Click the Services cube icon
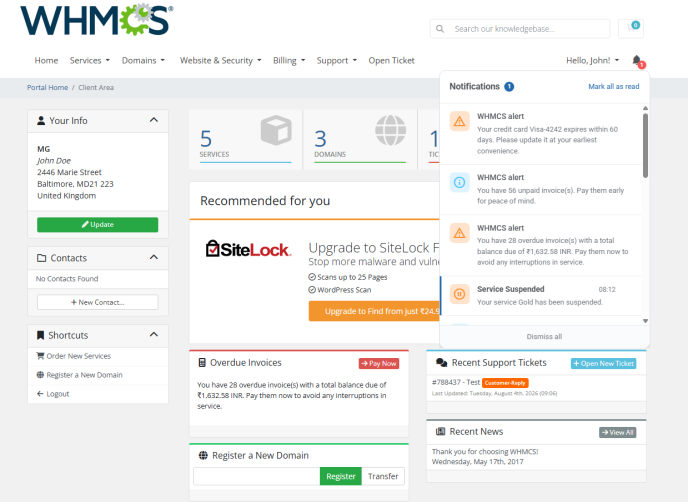 pyautogui.click(x=276, y=130)
